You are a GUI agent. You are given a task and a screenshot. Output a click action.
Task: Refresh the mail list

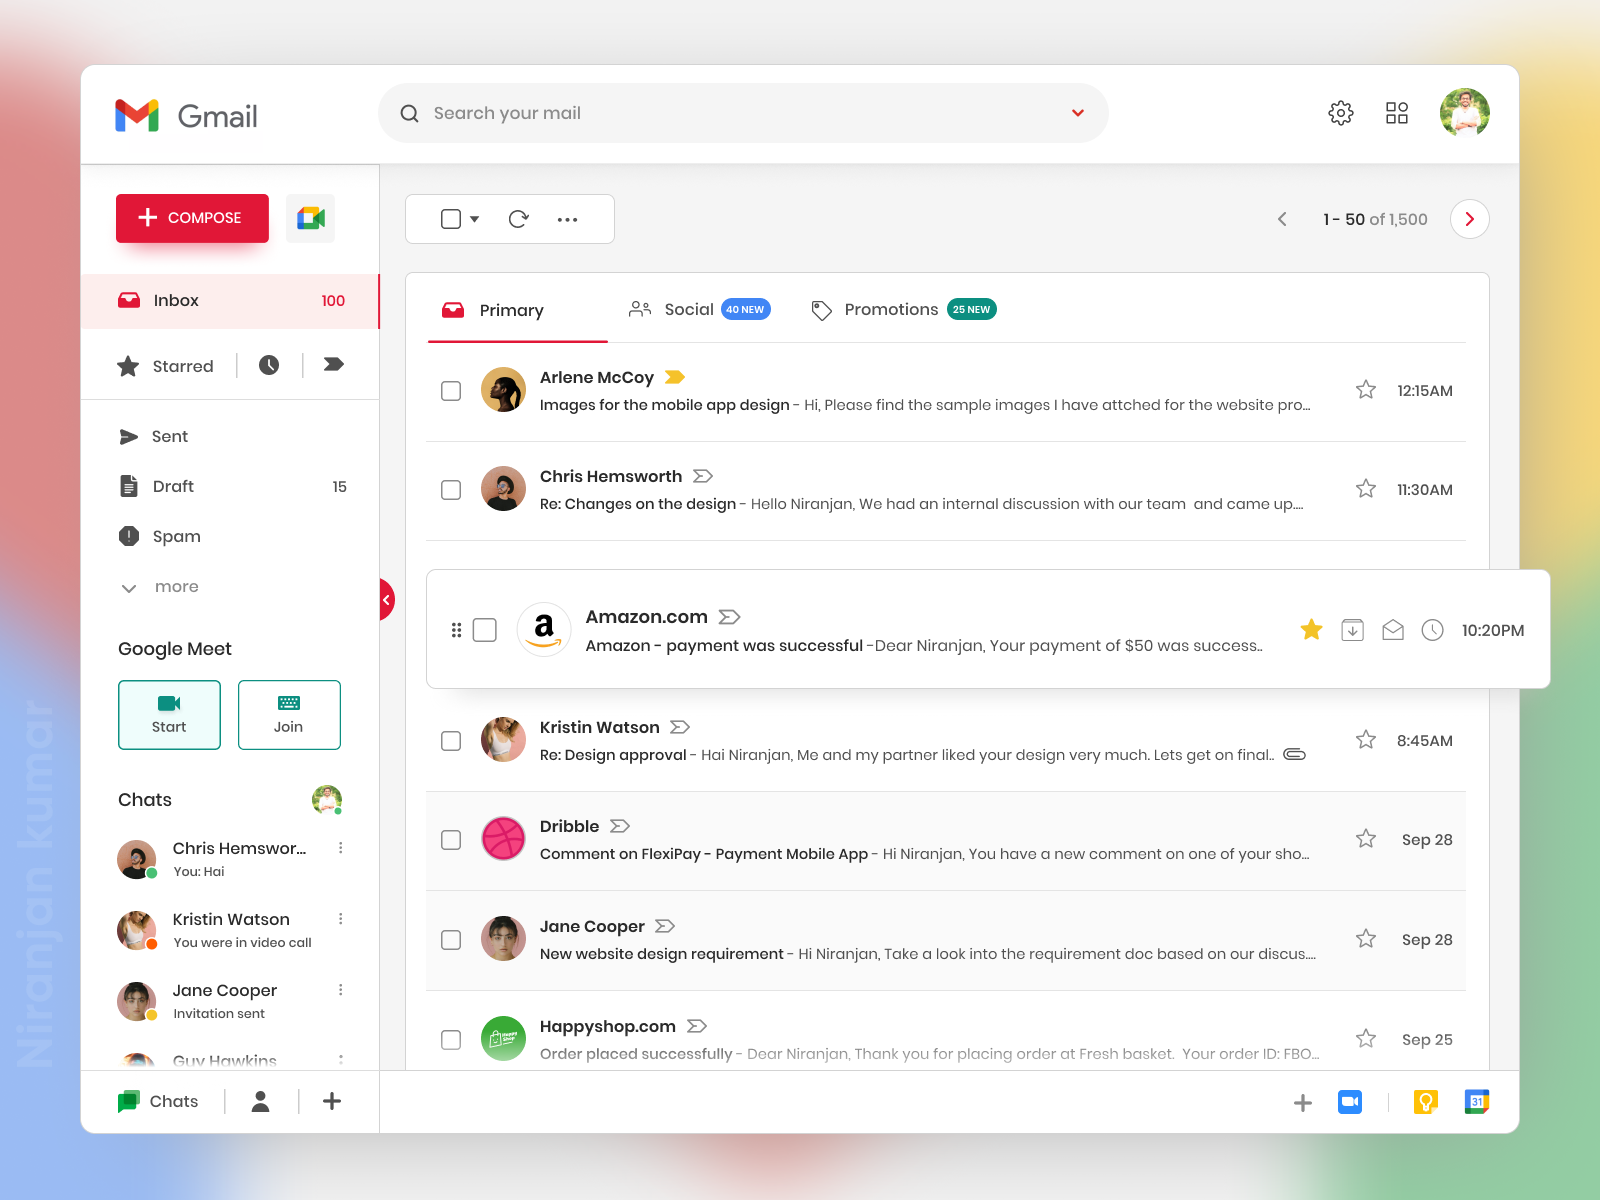pyautogui.click(x=518, y=219)
